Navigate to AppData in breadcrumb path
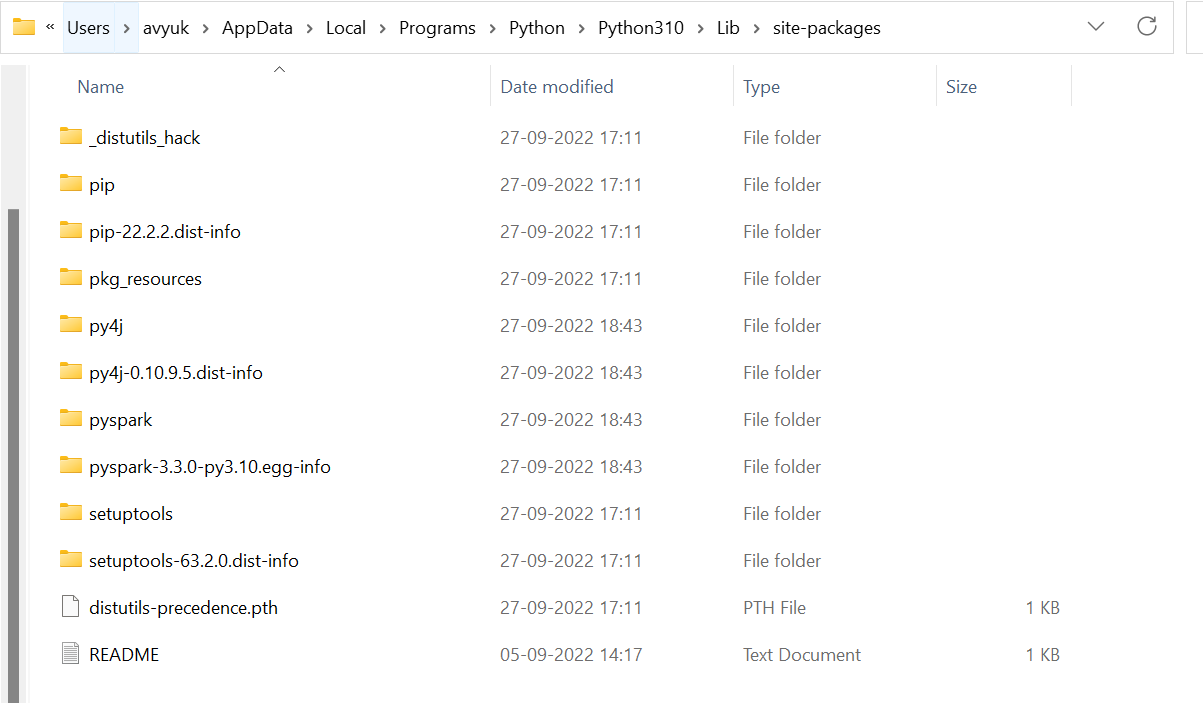This screenshot has width=1203, height=703. coord(258,28)
